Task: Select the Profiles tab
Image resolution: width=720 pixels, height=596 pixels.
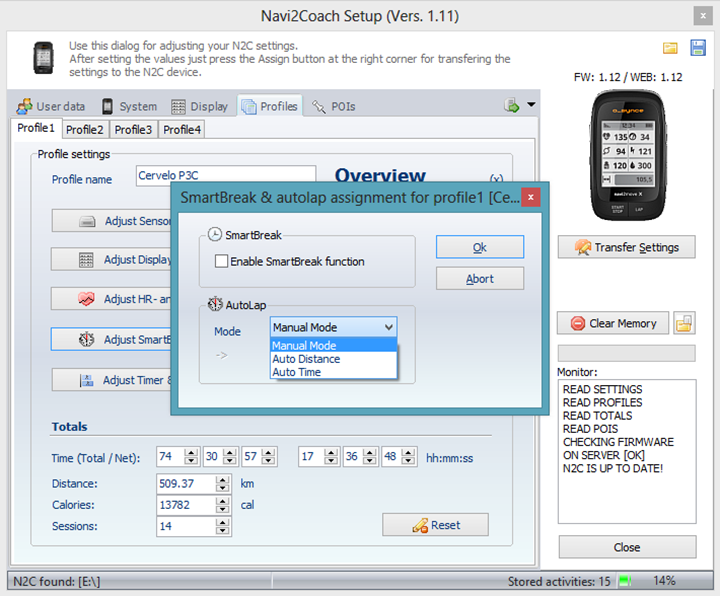Action: pos(270,106)
